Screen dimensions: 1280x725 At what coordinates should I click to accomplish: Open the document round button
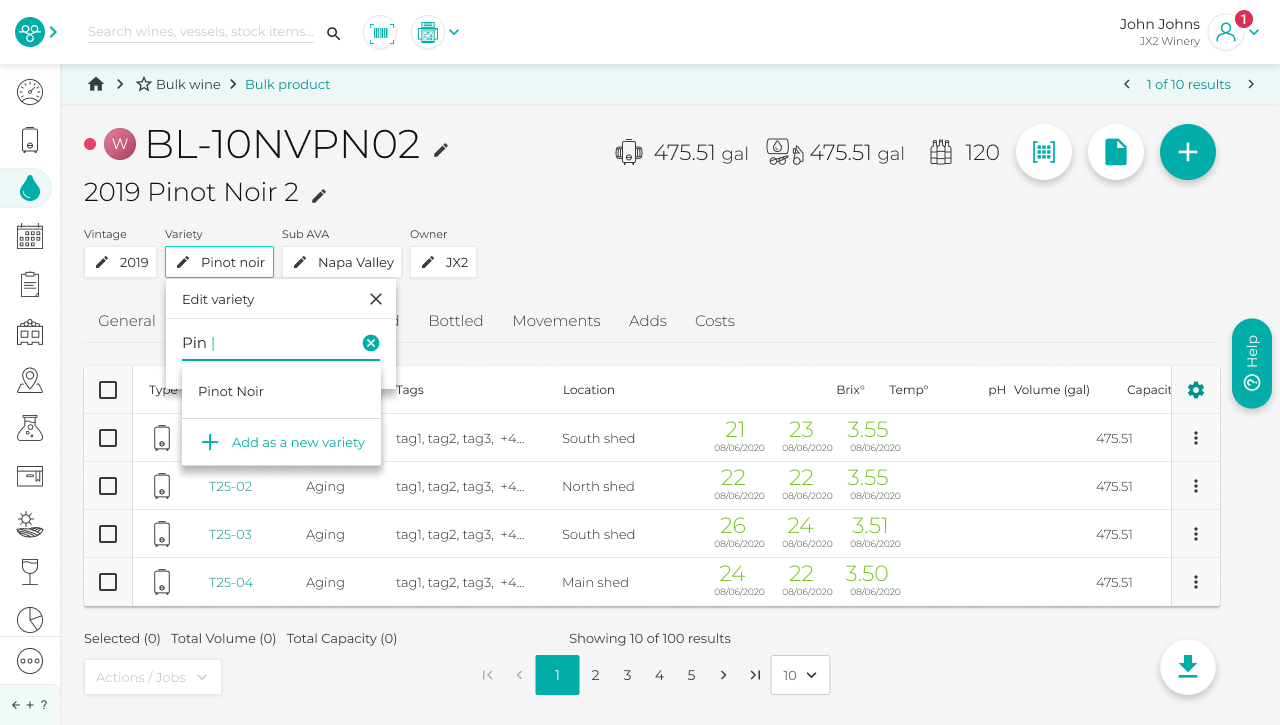click(1116, 152)
